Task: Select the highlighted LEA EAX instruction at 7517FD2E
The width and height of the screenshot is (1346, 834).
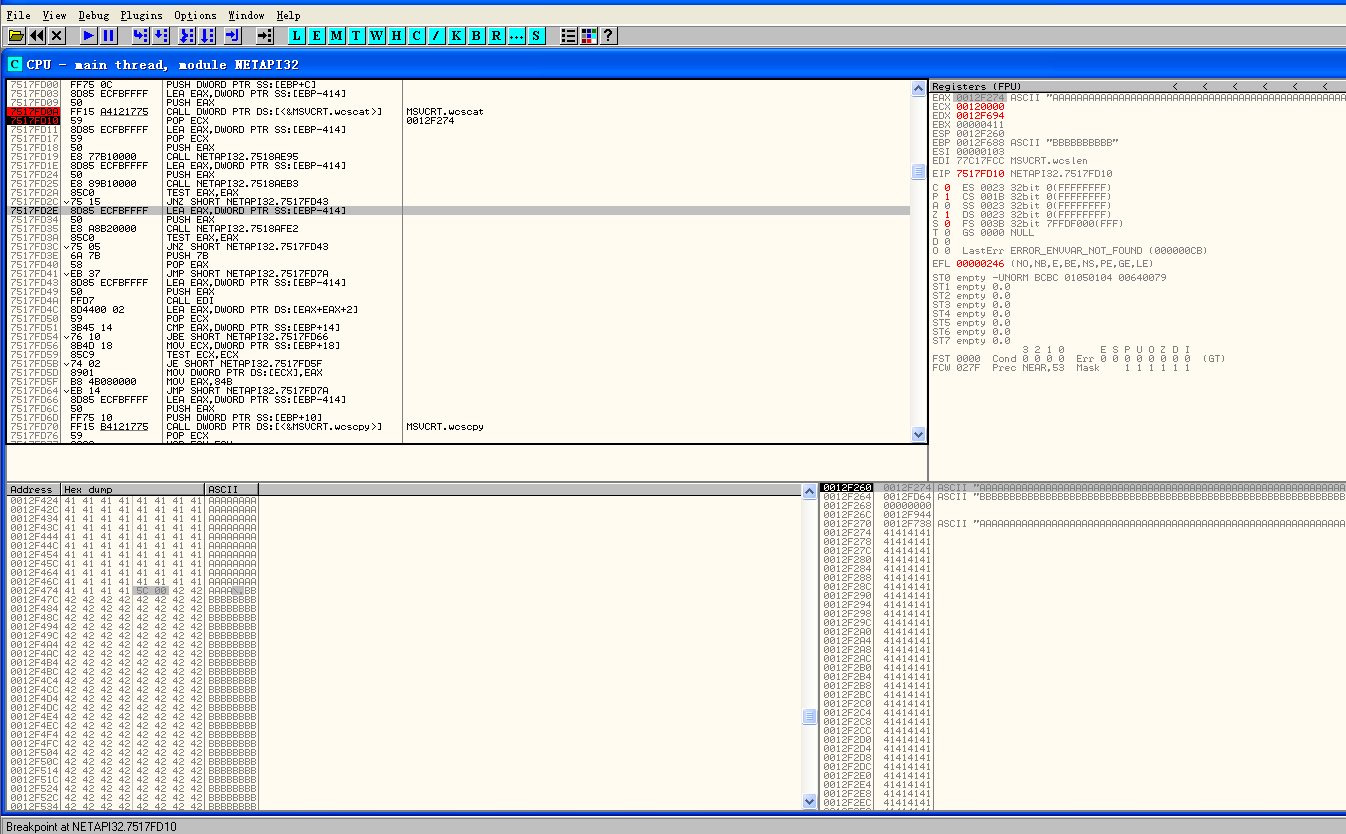Action: [256, 211]
